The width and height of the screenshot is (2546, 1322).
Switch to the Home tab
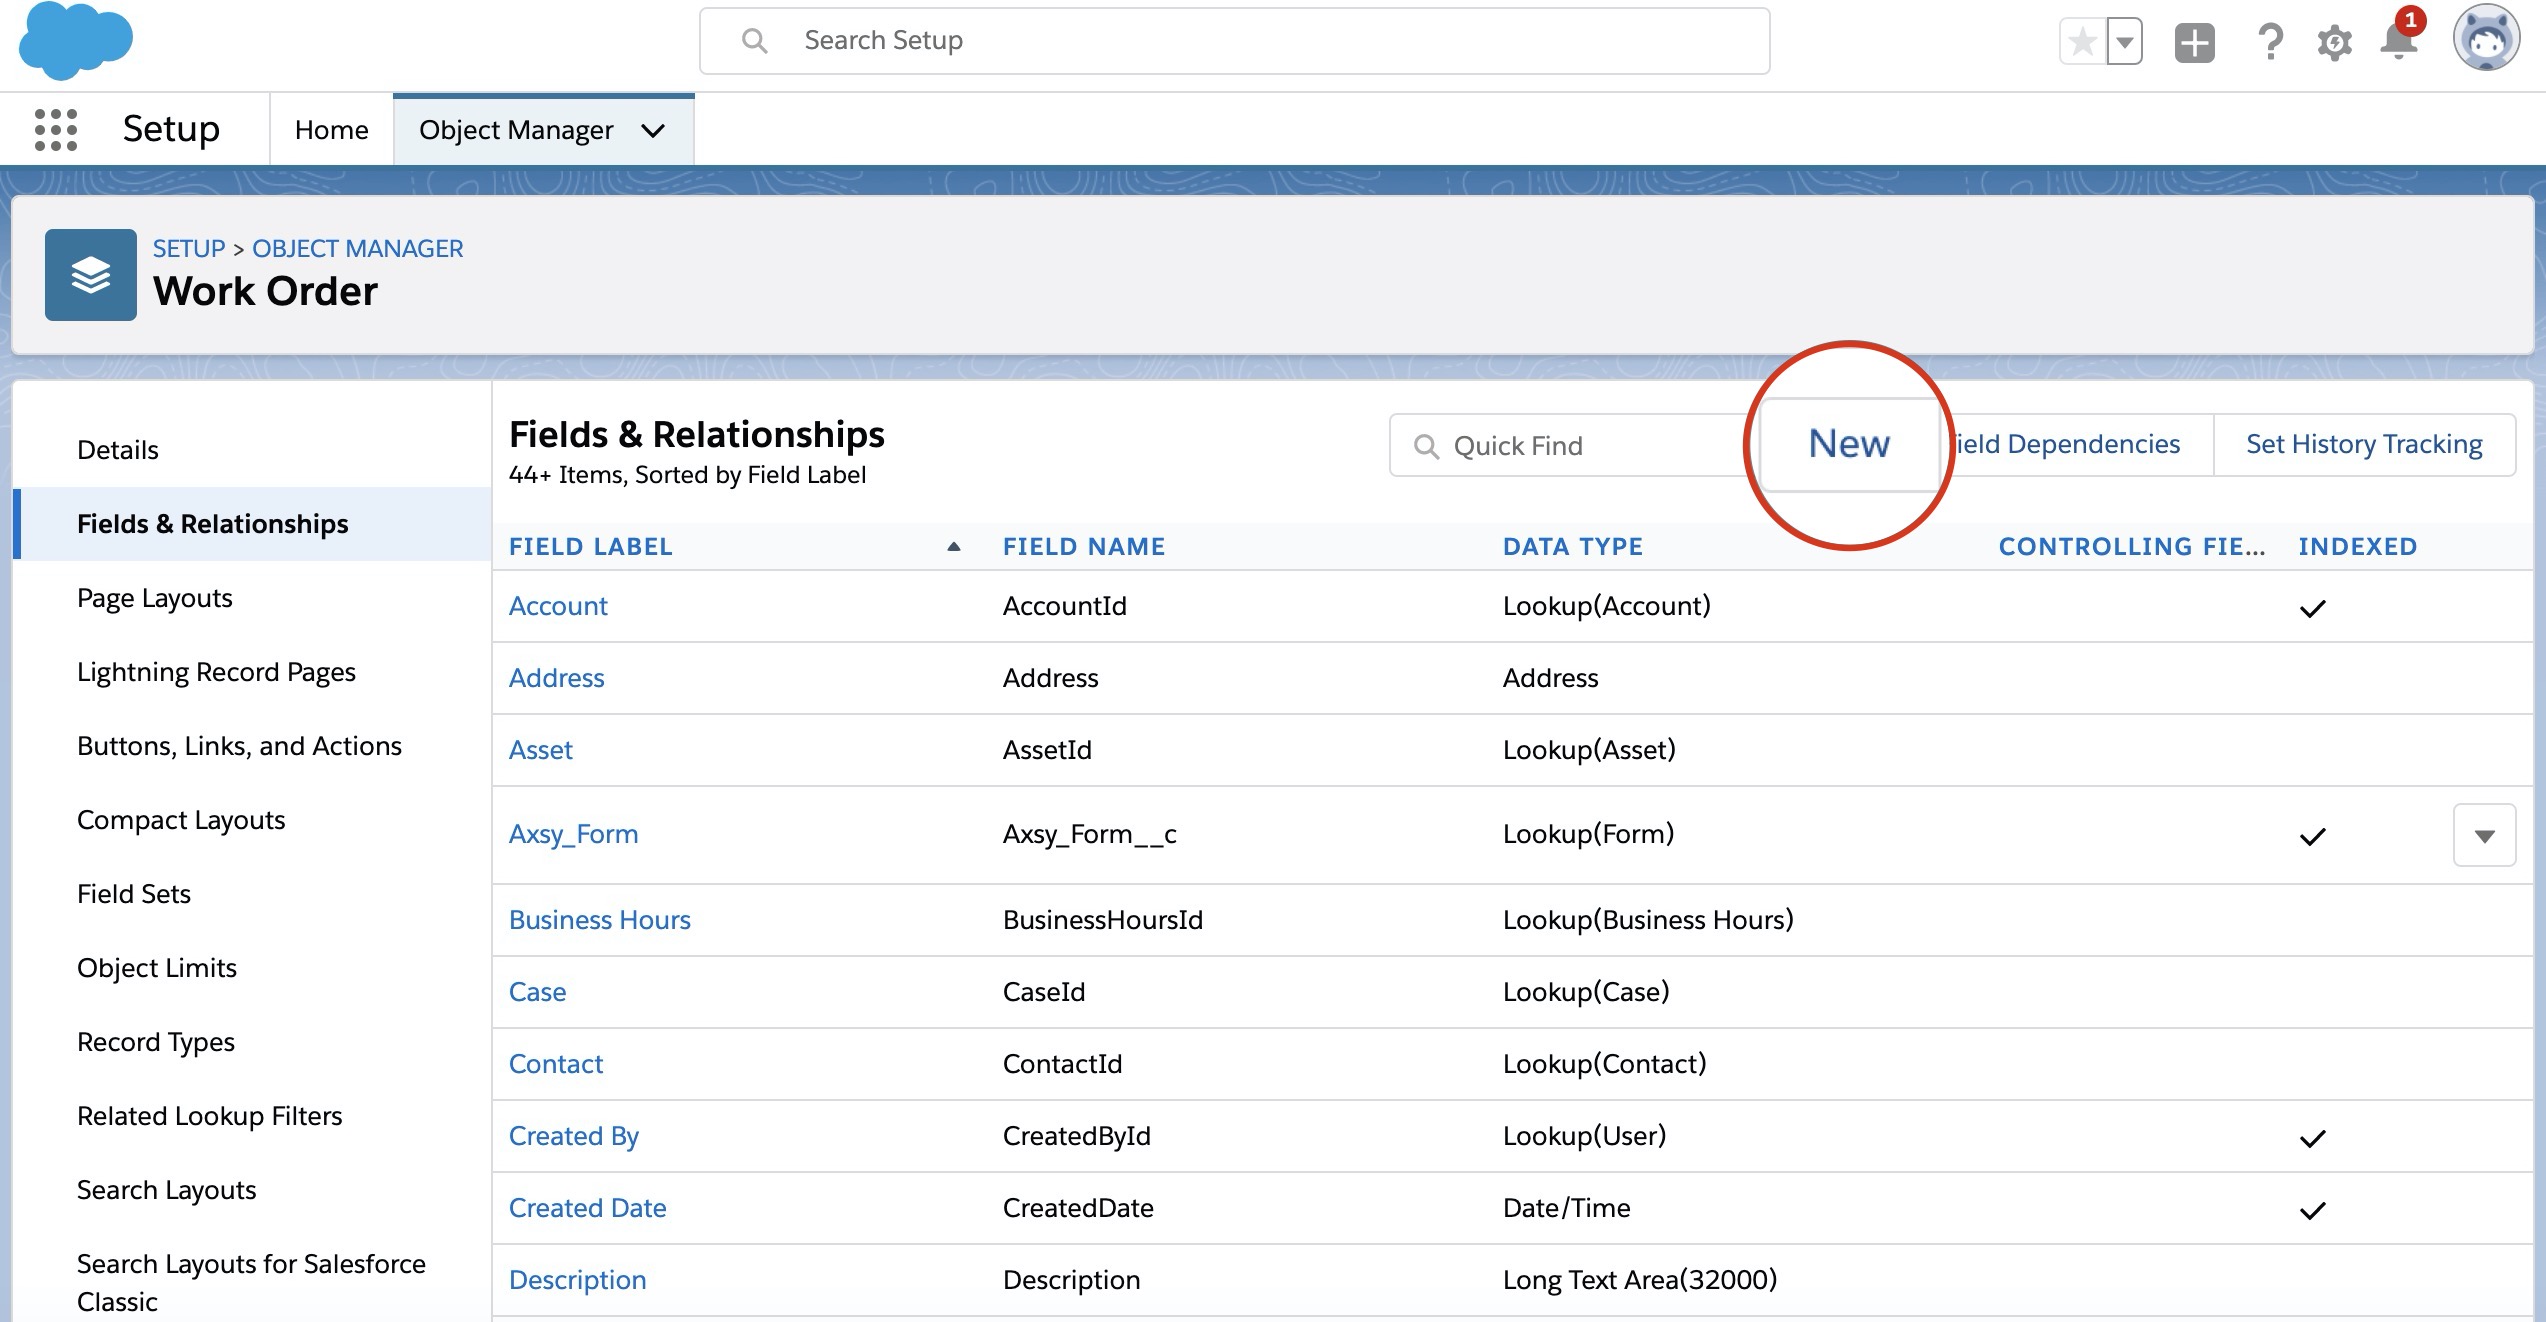click(x=331, y=130)
